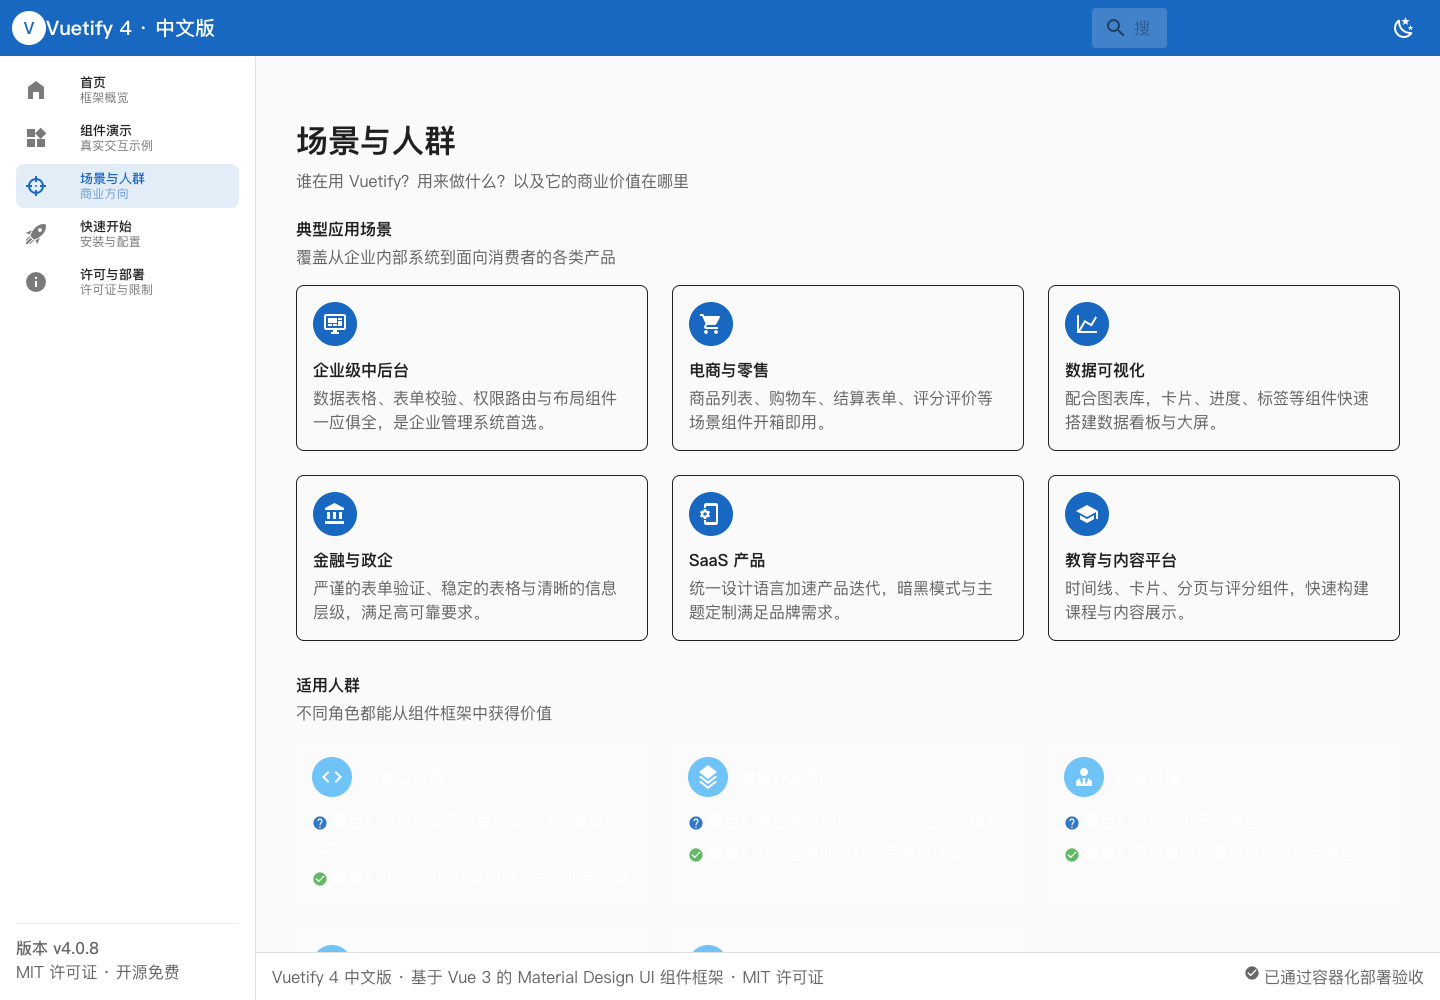Viewport: 1440px width, 1000px height.
Task: Click the green check icon in the code-brackets card
Action: [320, 879]
